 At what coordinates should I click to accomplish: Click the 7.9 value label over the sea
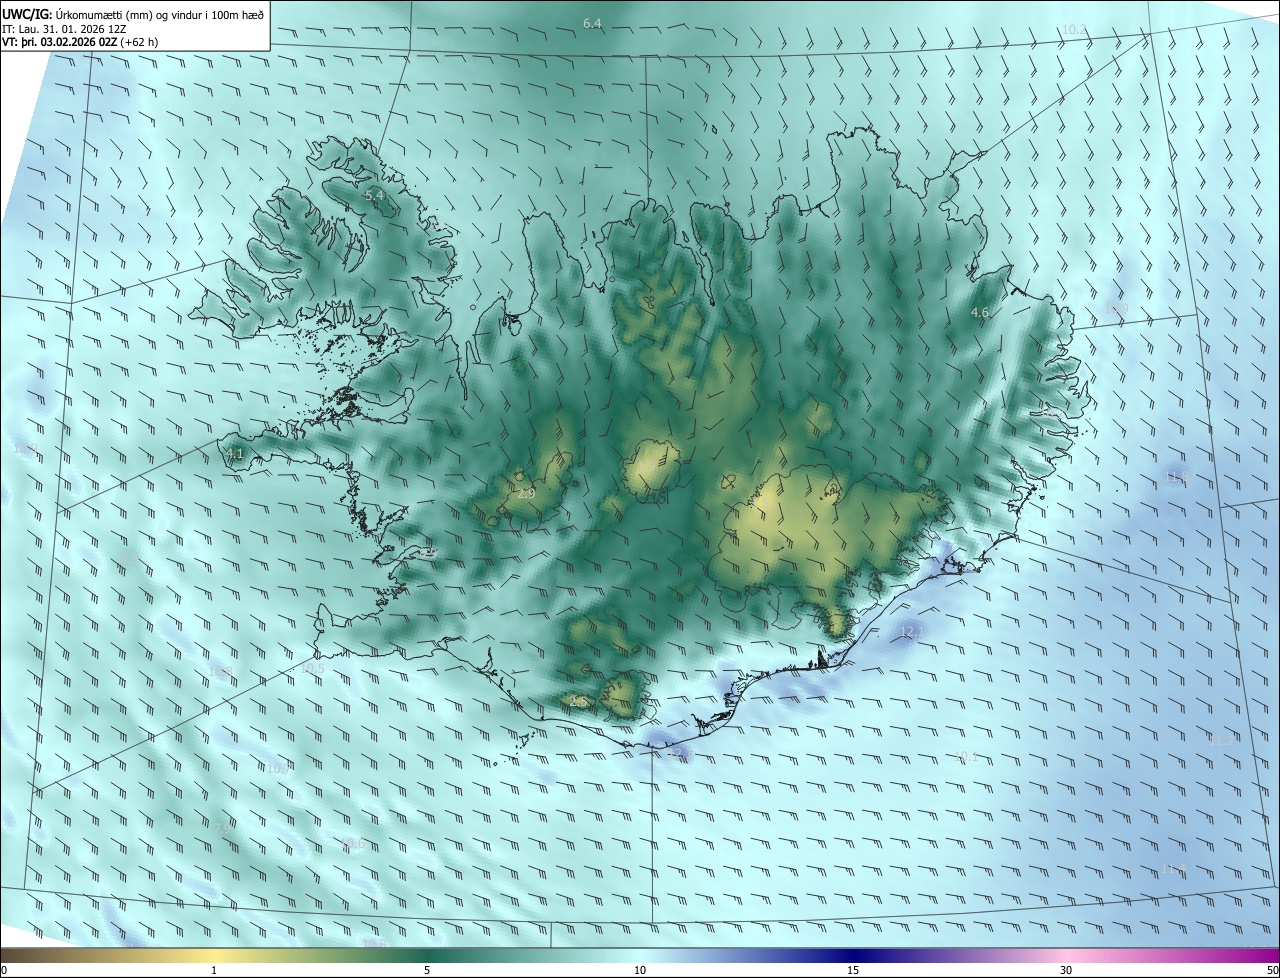tap(222, 828)
